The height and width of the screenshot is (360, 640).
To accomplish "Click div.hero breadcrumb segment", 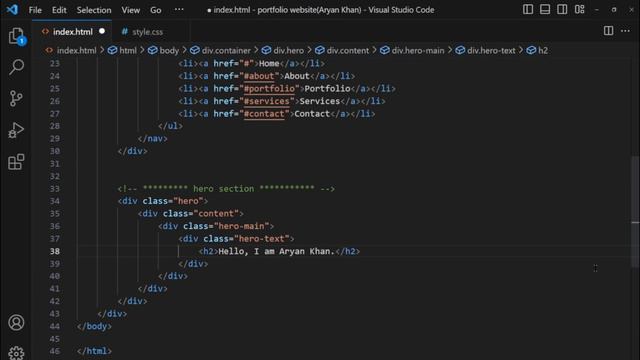I will click(x=288, y=50).
